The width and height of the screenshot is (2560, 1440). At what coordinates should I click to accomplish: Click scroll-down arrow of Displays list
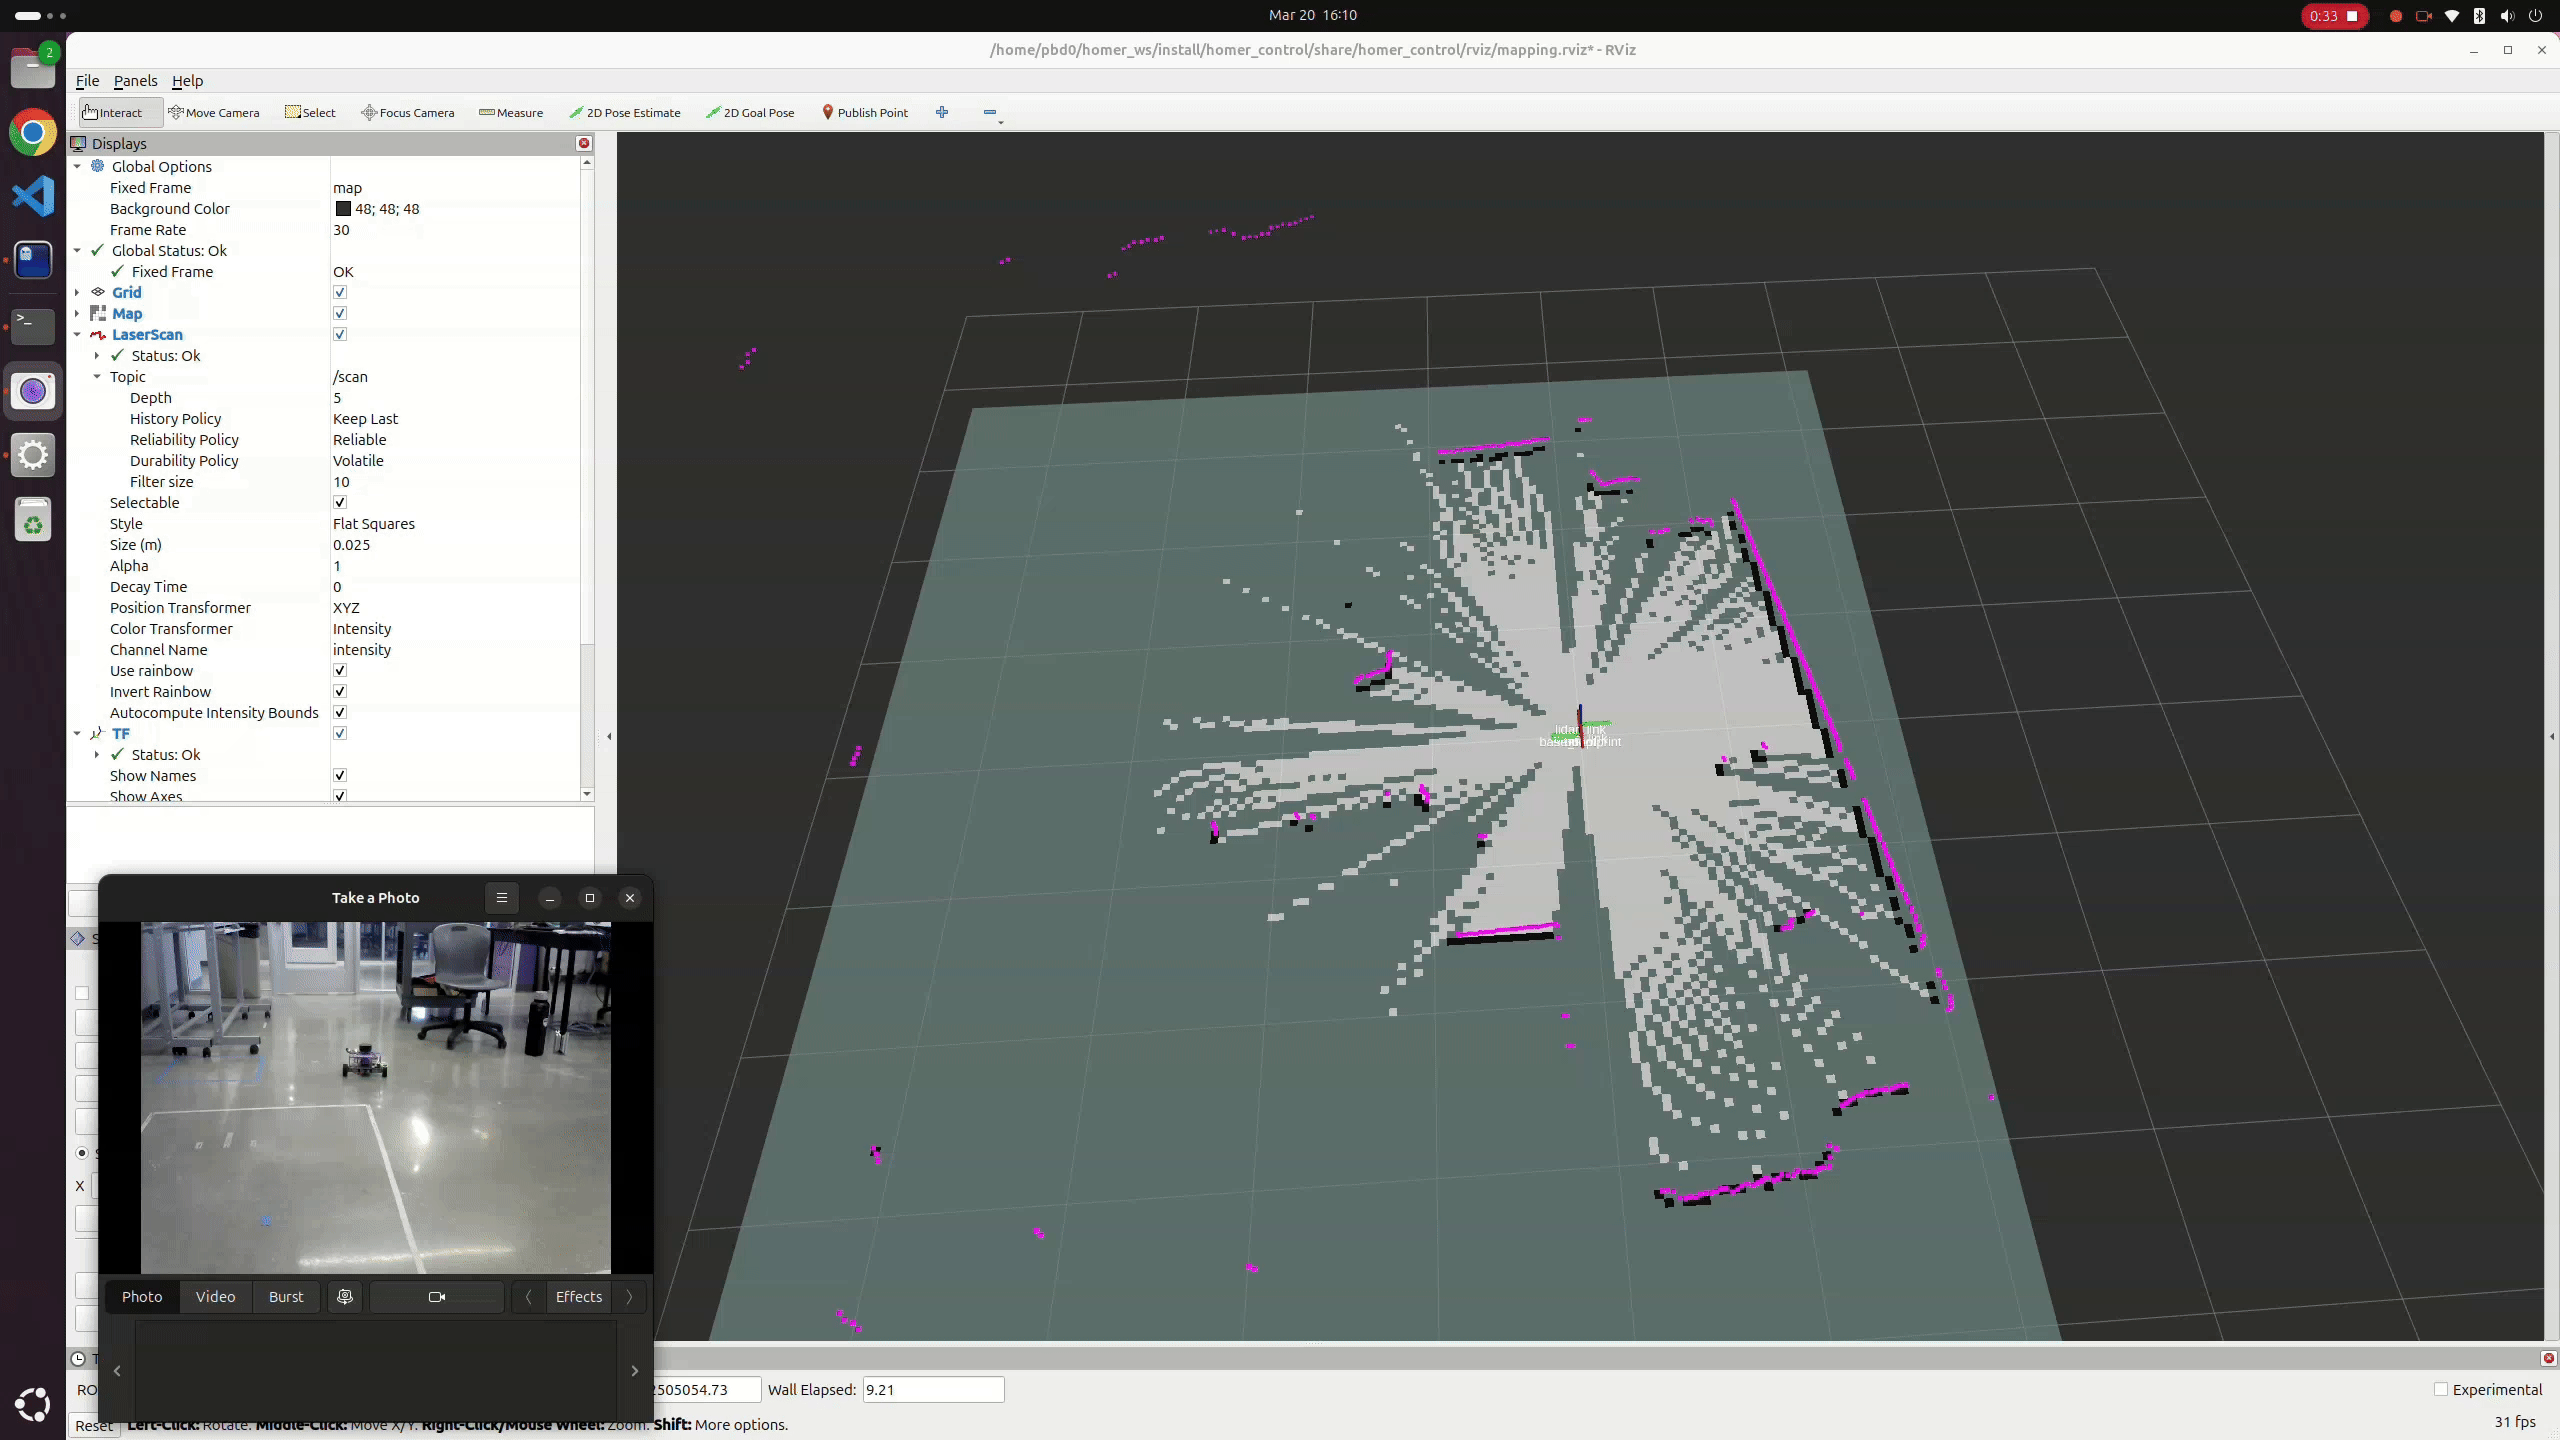(x=587, y=794)
